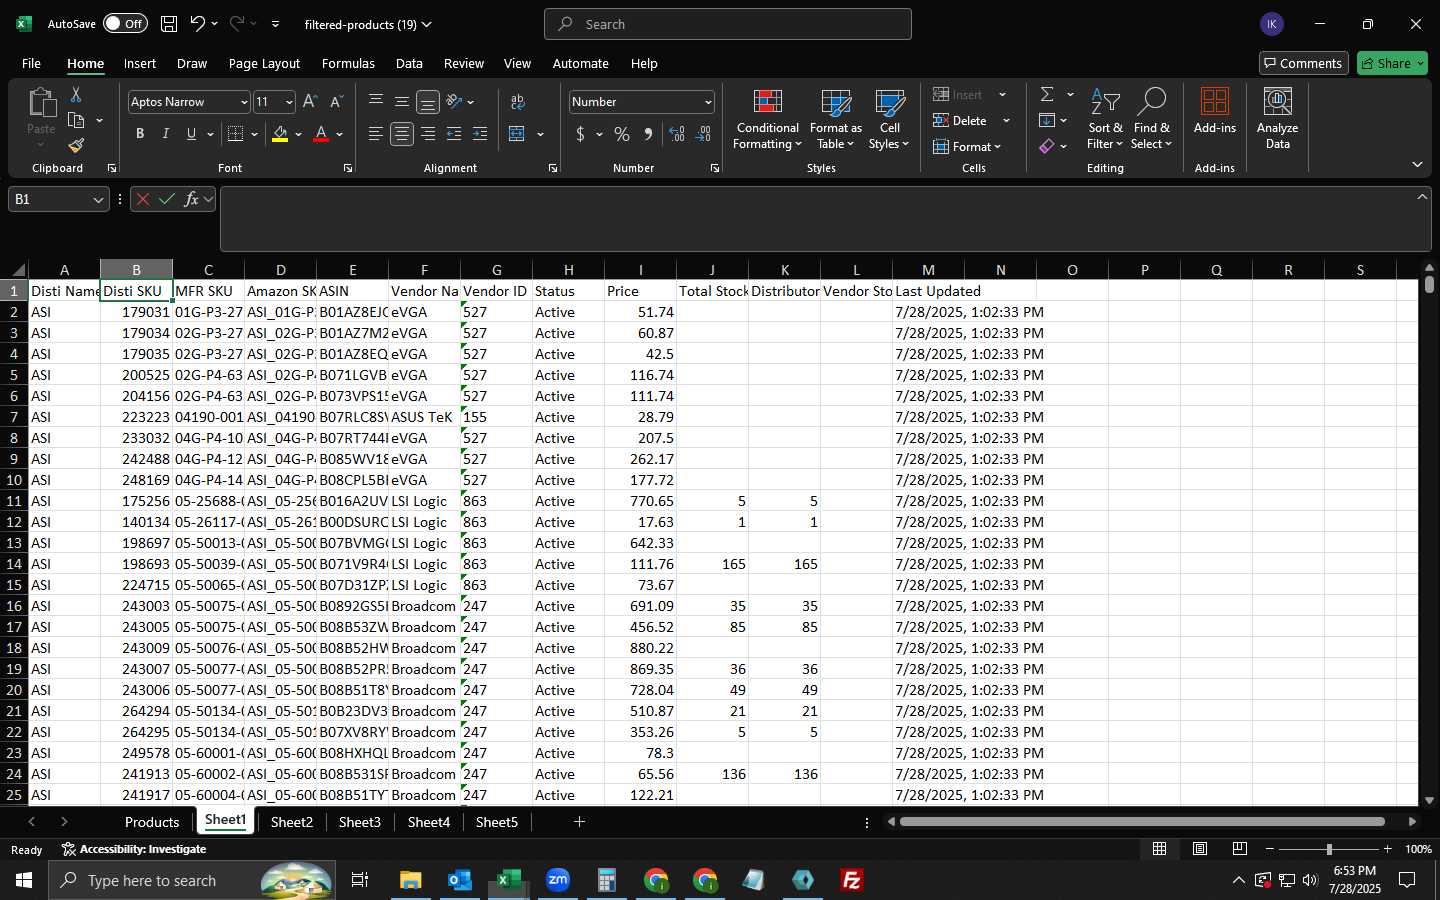Click the Fill down icon

1047,120
